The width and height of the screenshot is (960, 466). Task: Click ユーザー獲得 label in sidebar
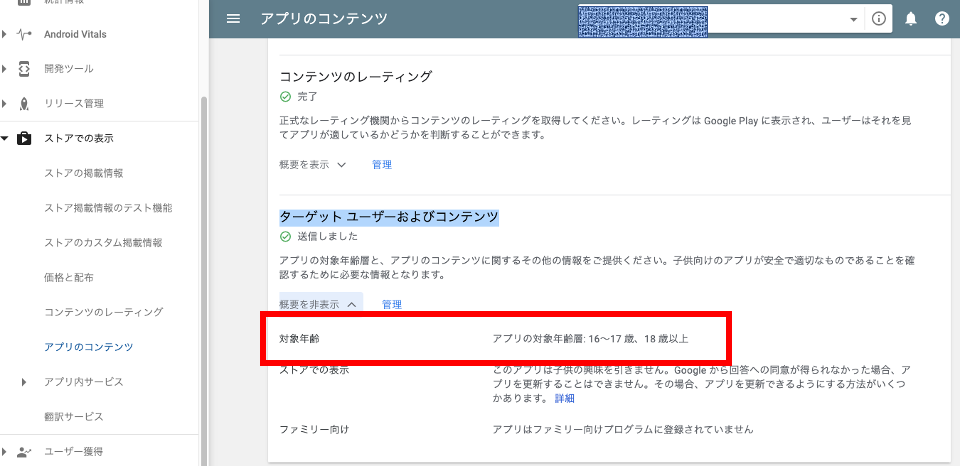(x=74, y=452)
